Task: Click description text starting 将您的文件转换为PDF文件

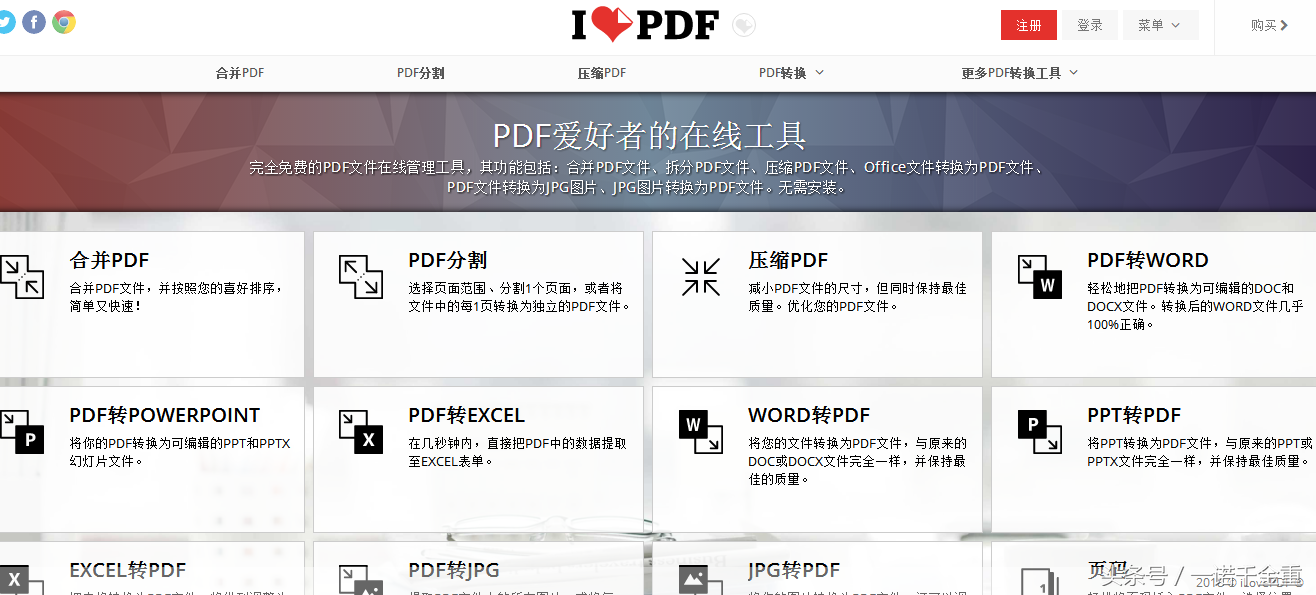Action: [857, 461]
